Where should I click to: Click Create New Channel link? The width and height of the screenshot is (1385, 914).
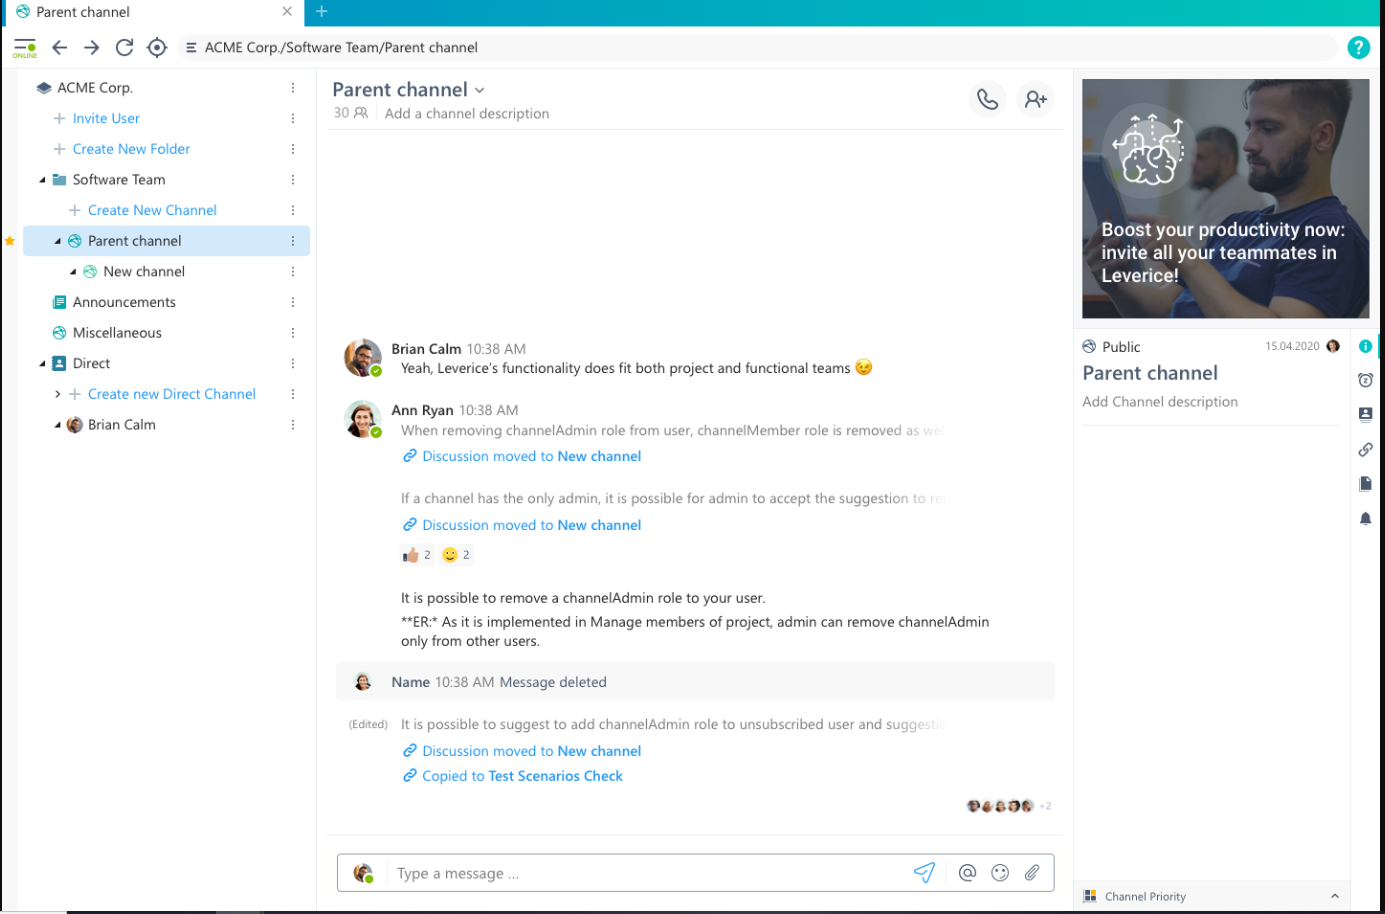[152, 210]
